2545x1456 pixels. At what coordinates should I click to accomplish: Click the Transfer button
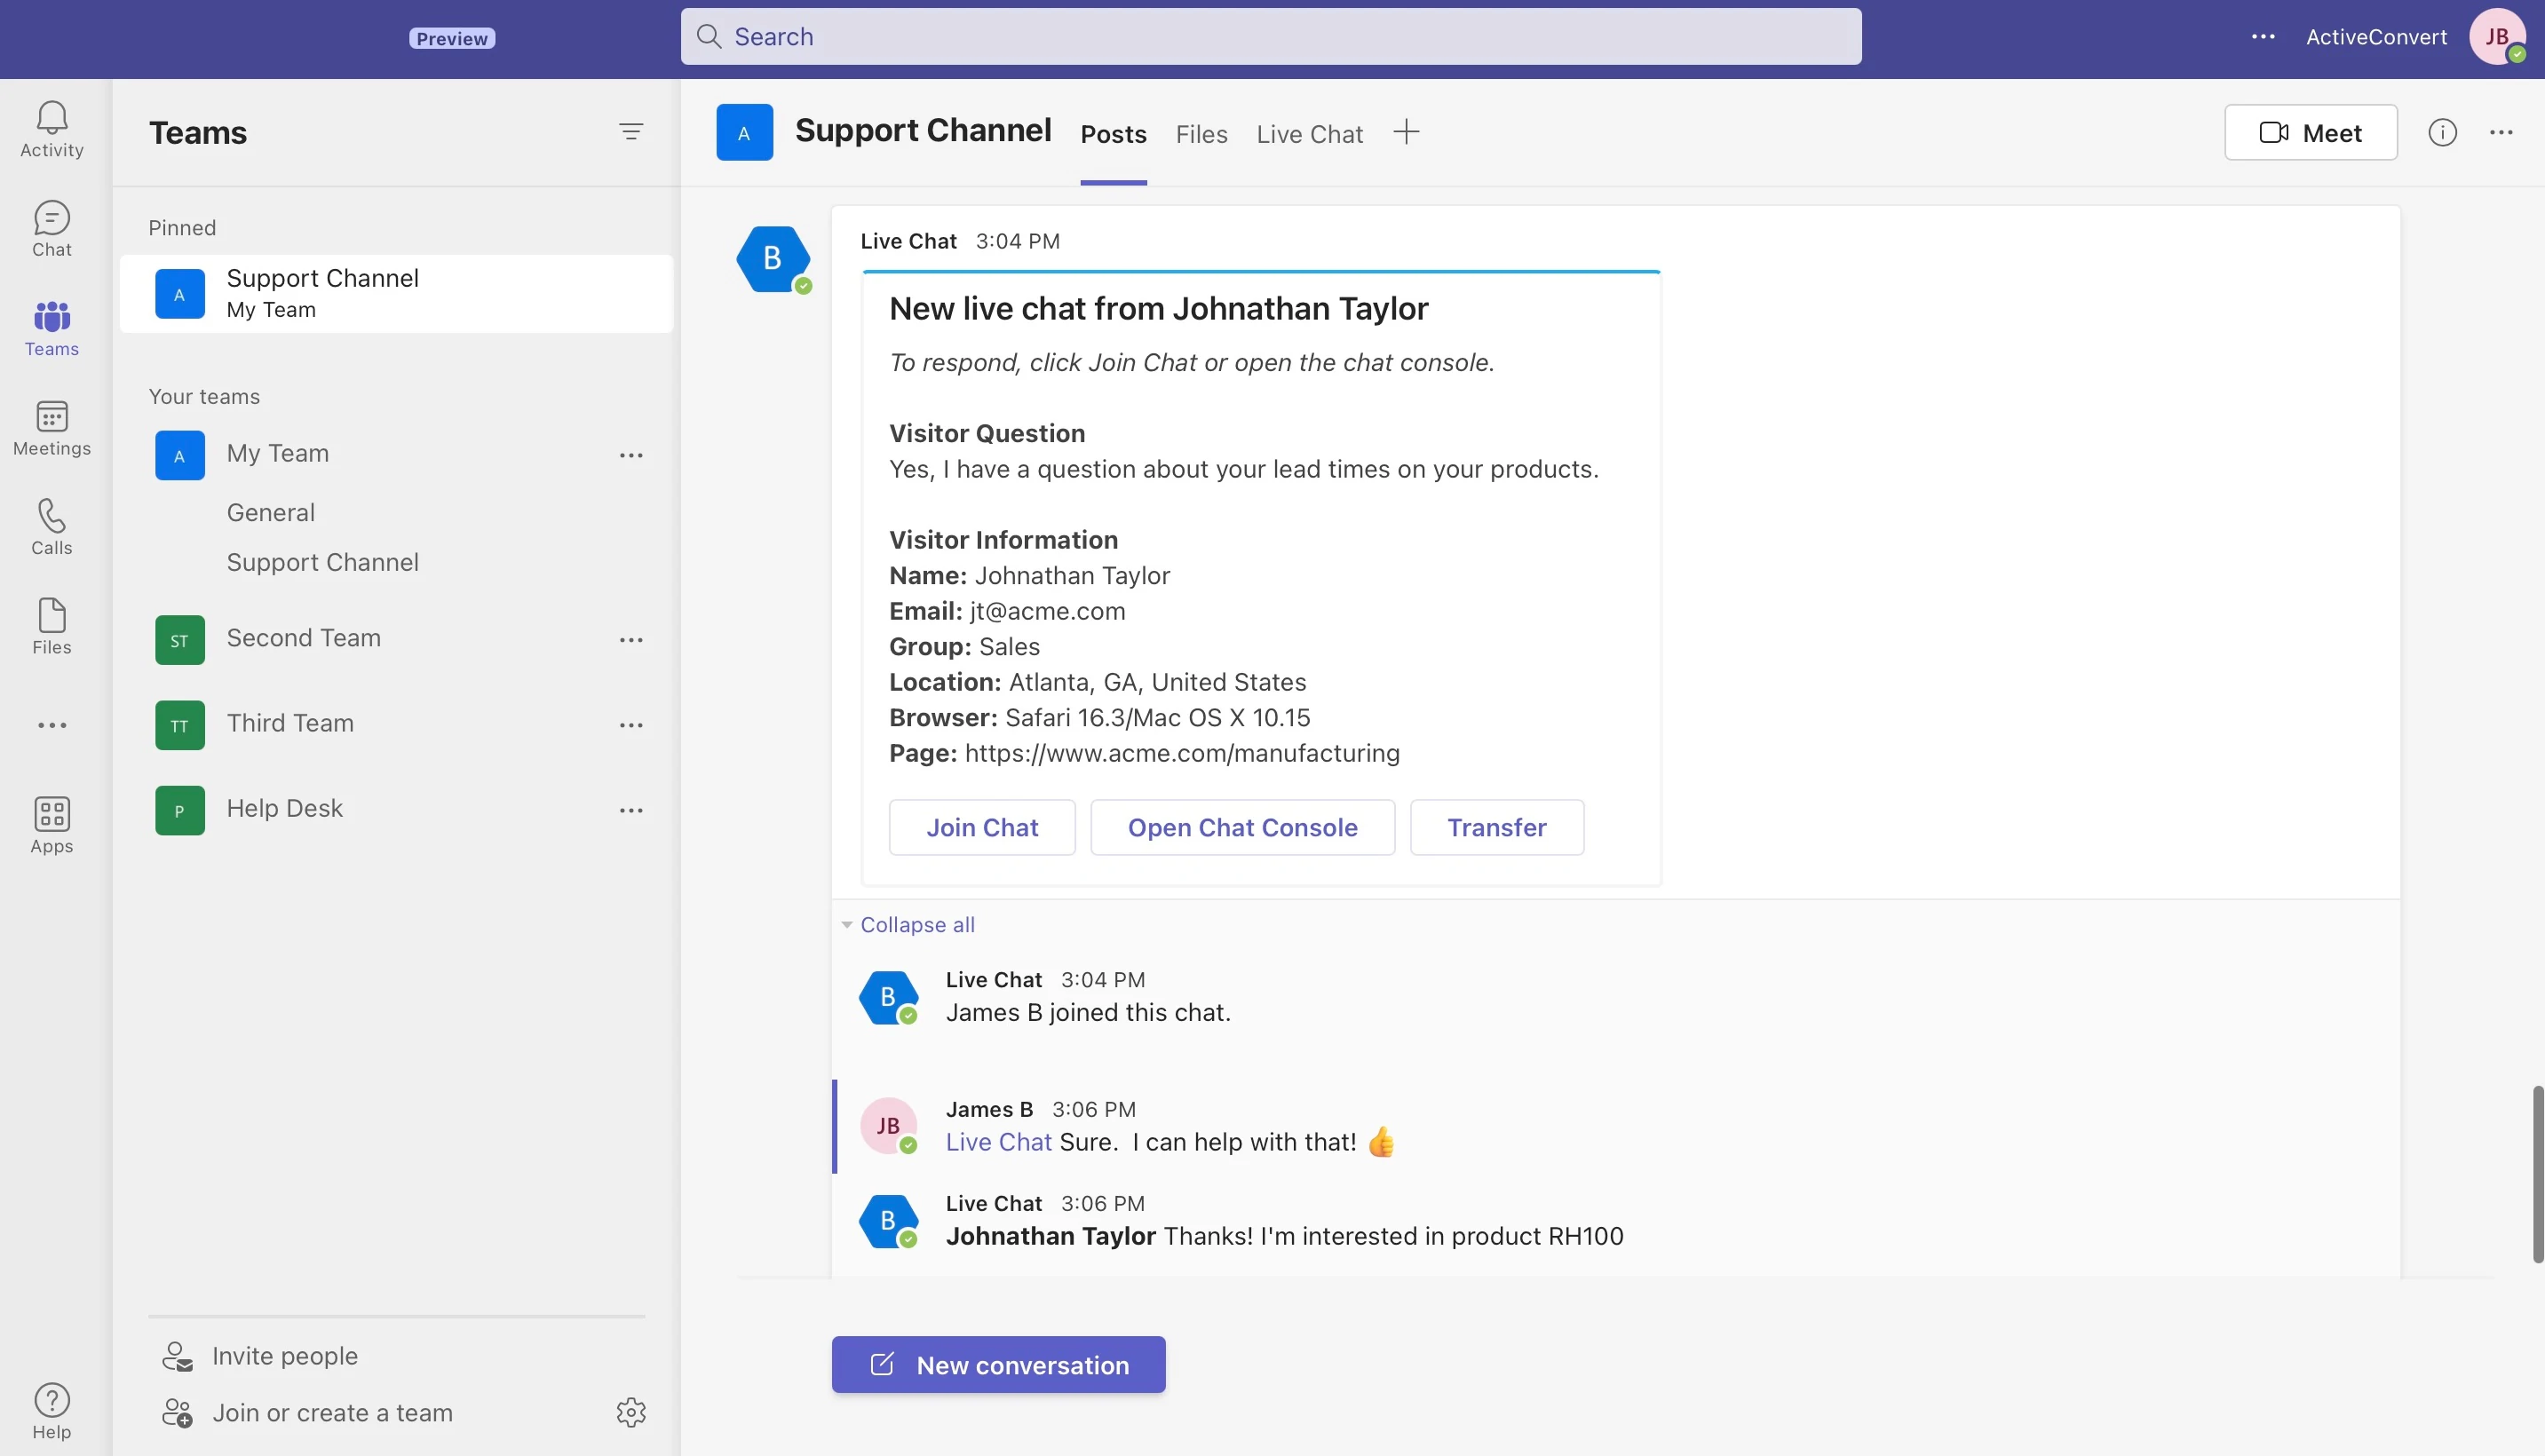1496,827
